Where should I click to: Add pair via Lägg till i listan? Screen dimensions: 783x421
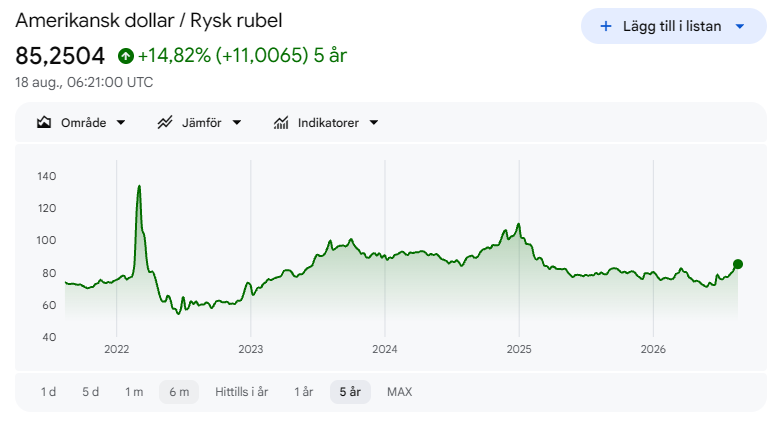[x=674, y=26]
